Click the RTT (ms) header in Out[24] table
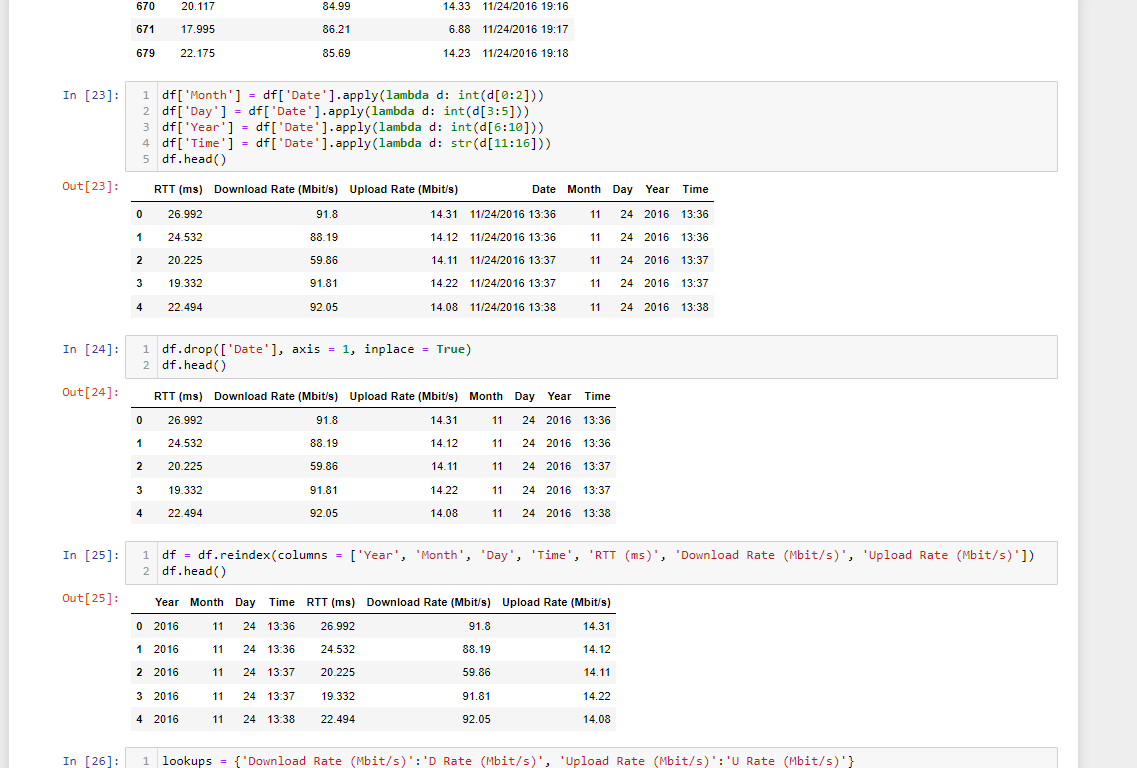The width and height of the screenshot is (1137, 768). click(x=178, y=396)
